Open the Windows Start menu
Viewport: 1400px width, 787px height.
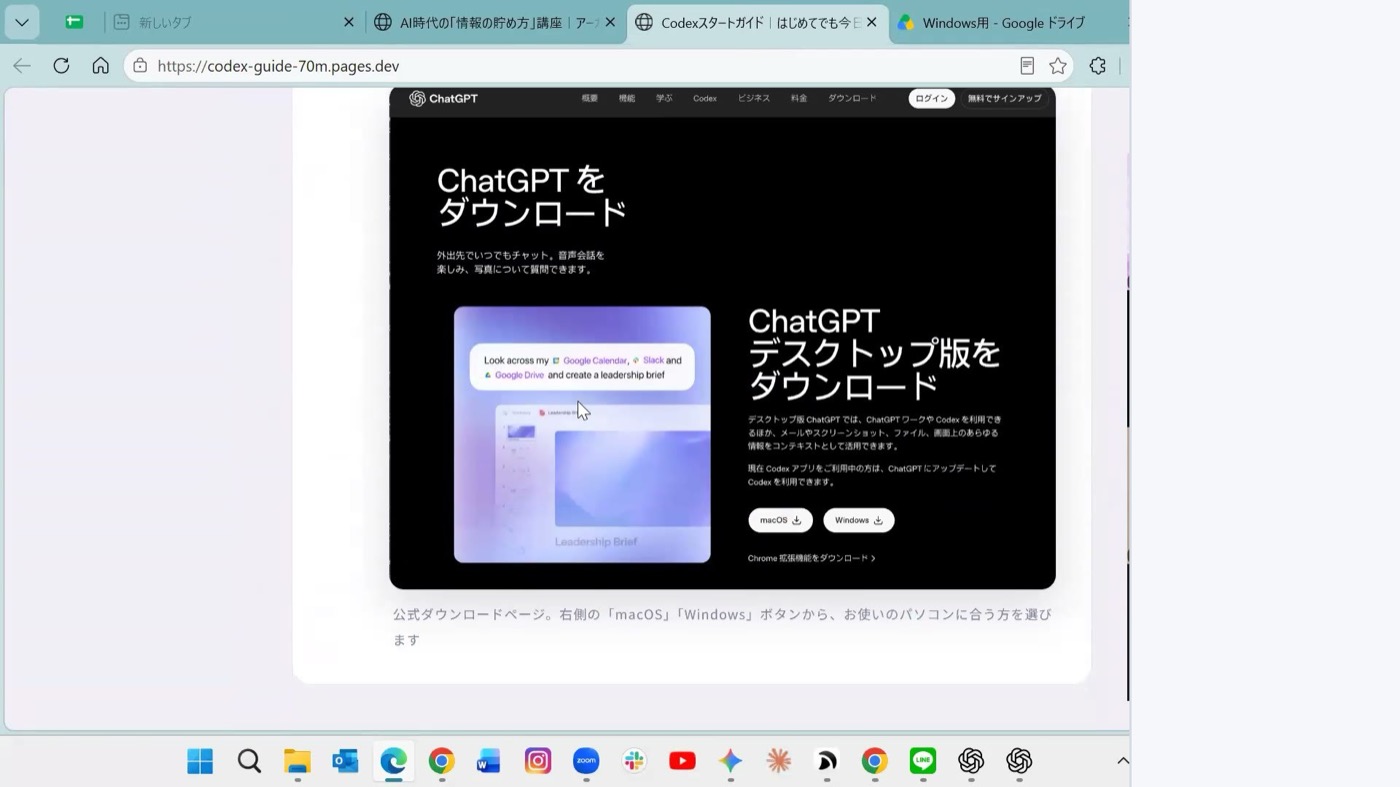click(200, 761)
